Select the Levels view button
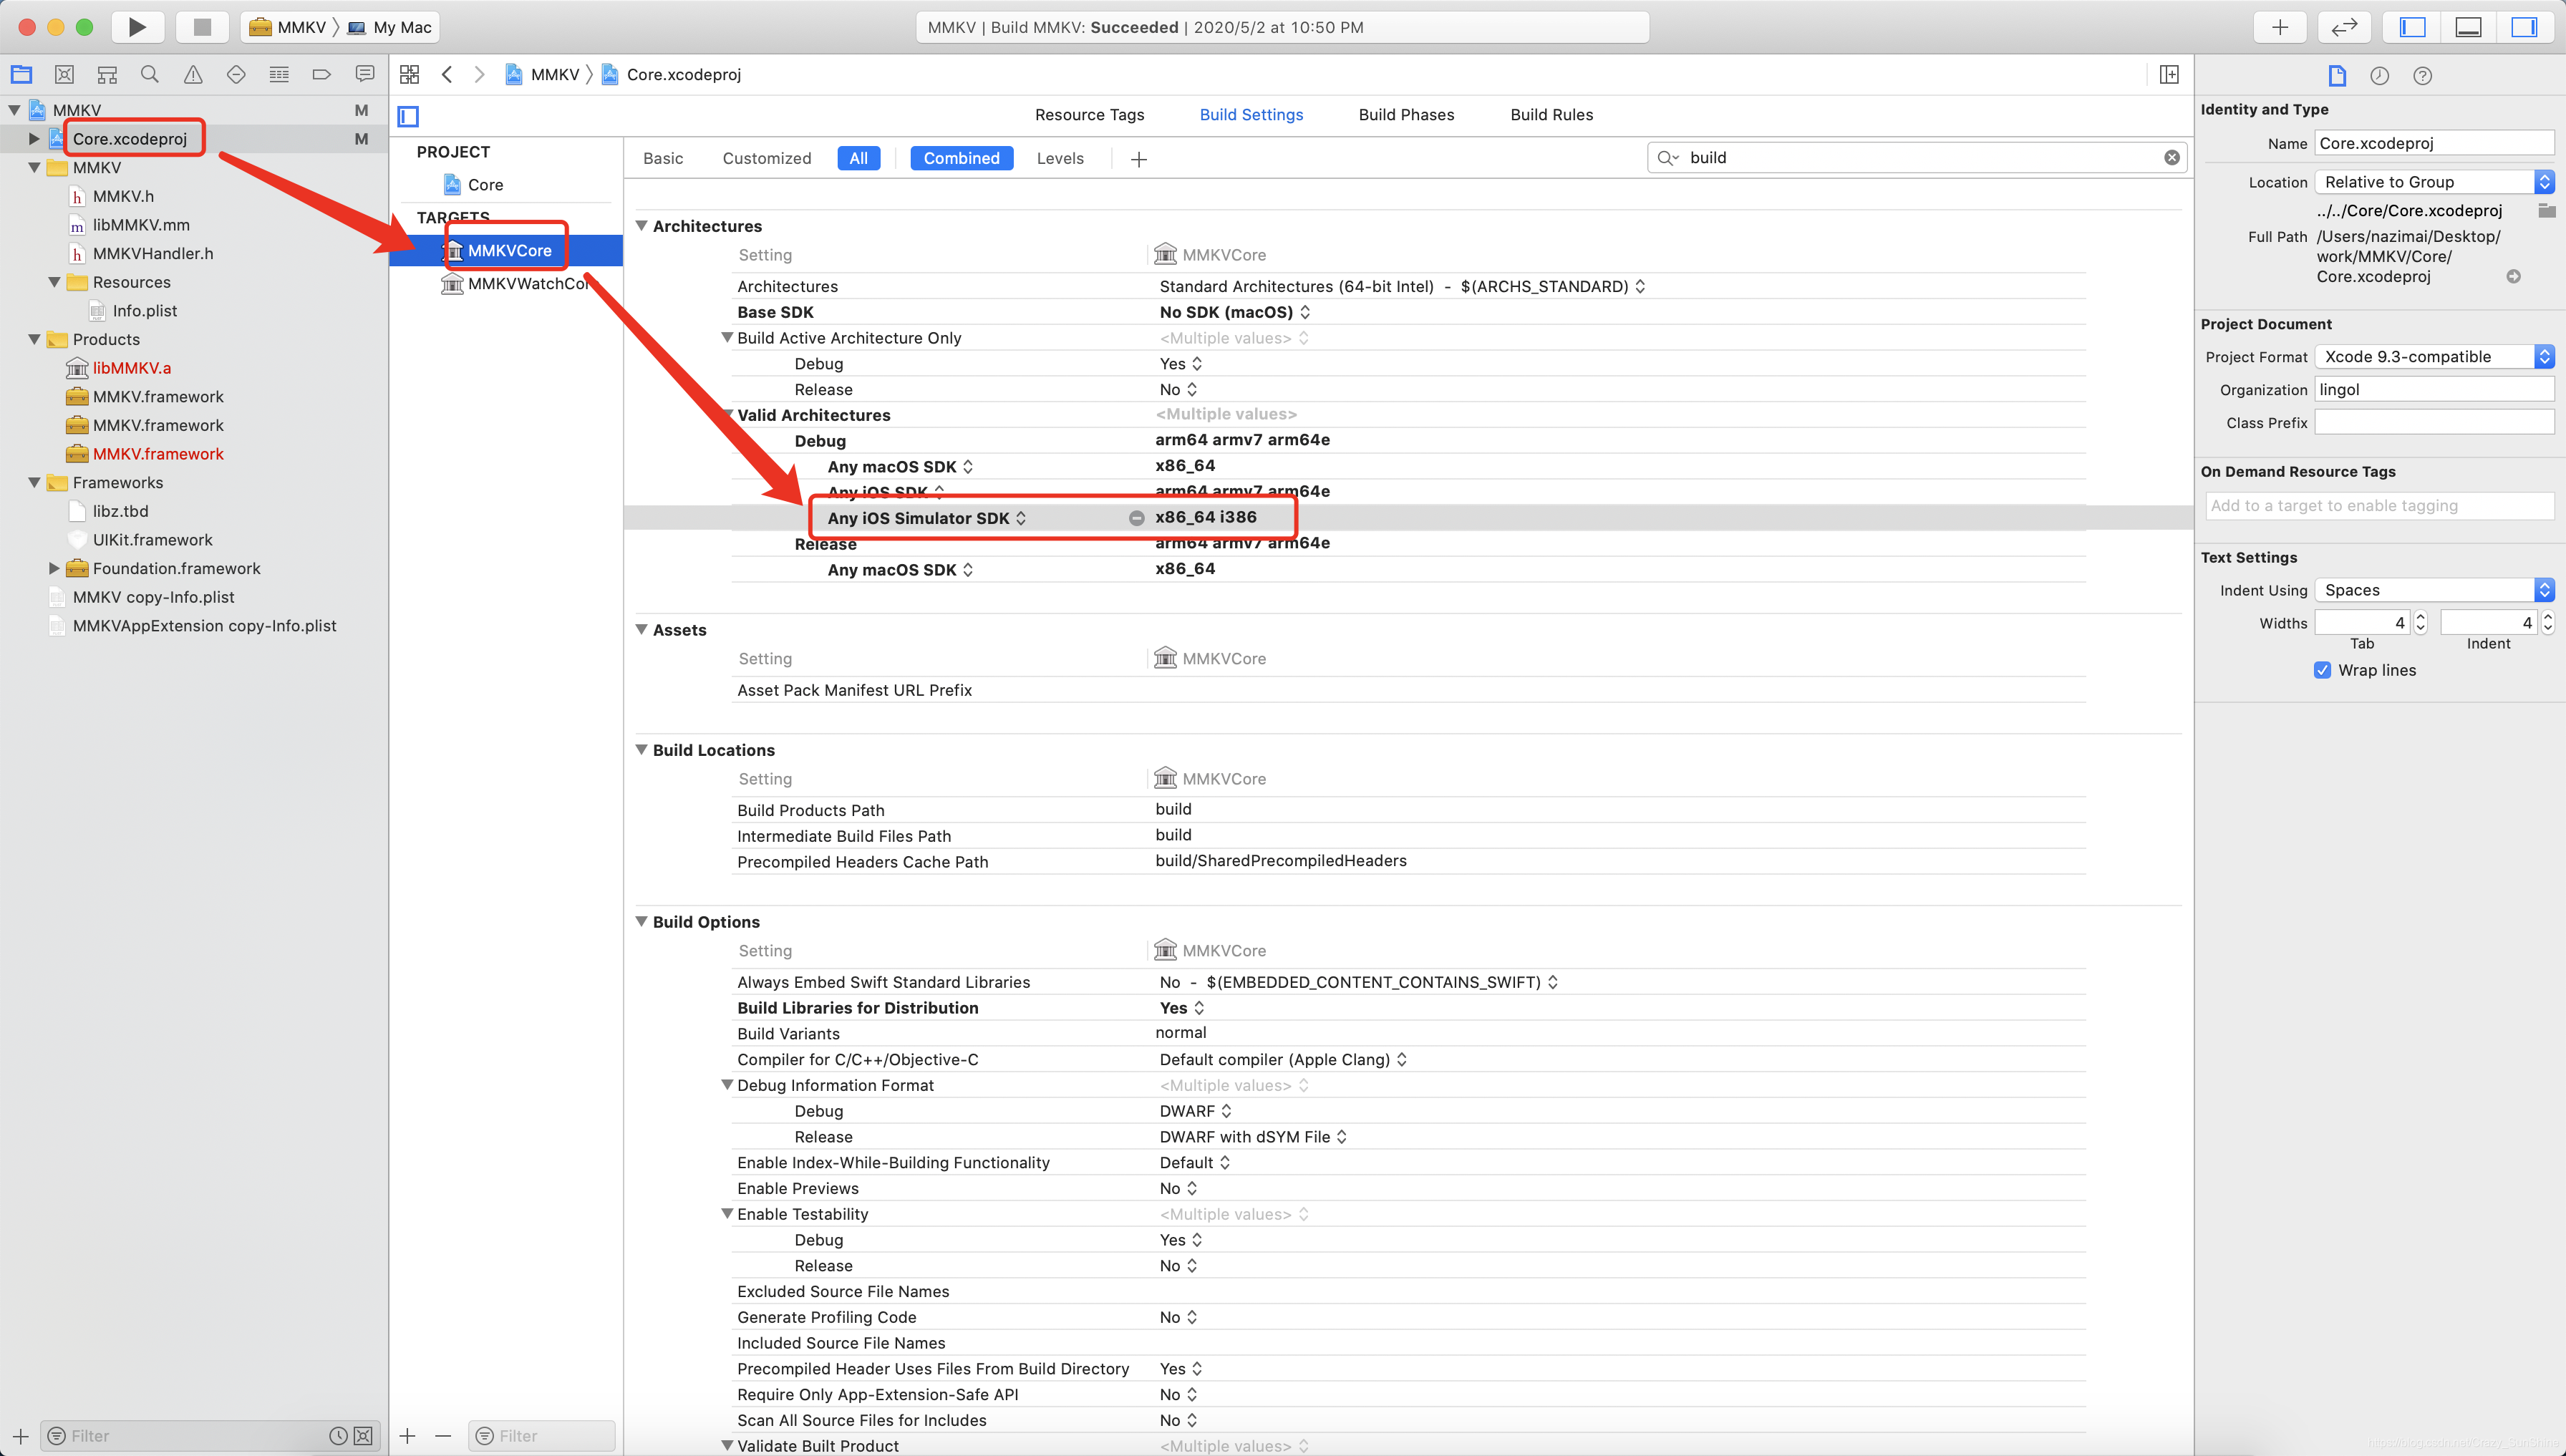2566x1456 pixels. coord(1059,158)
